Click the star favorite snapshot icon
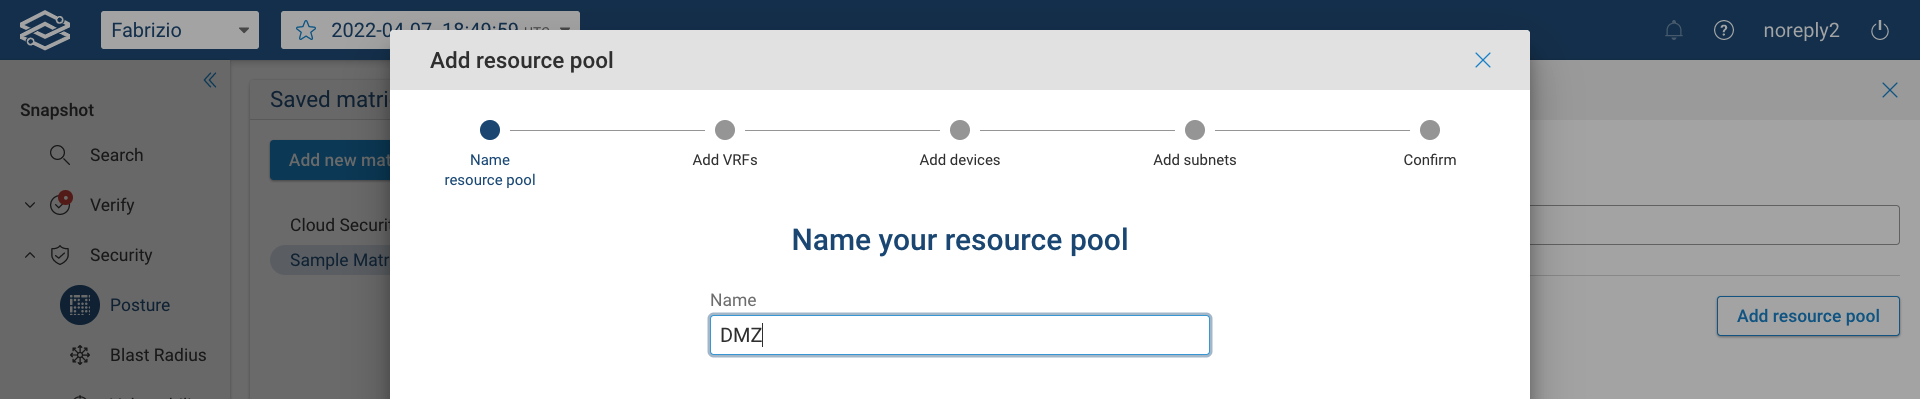Viewport: 1920px width, 399px height. (x=306, y=30)
